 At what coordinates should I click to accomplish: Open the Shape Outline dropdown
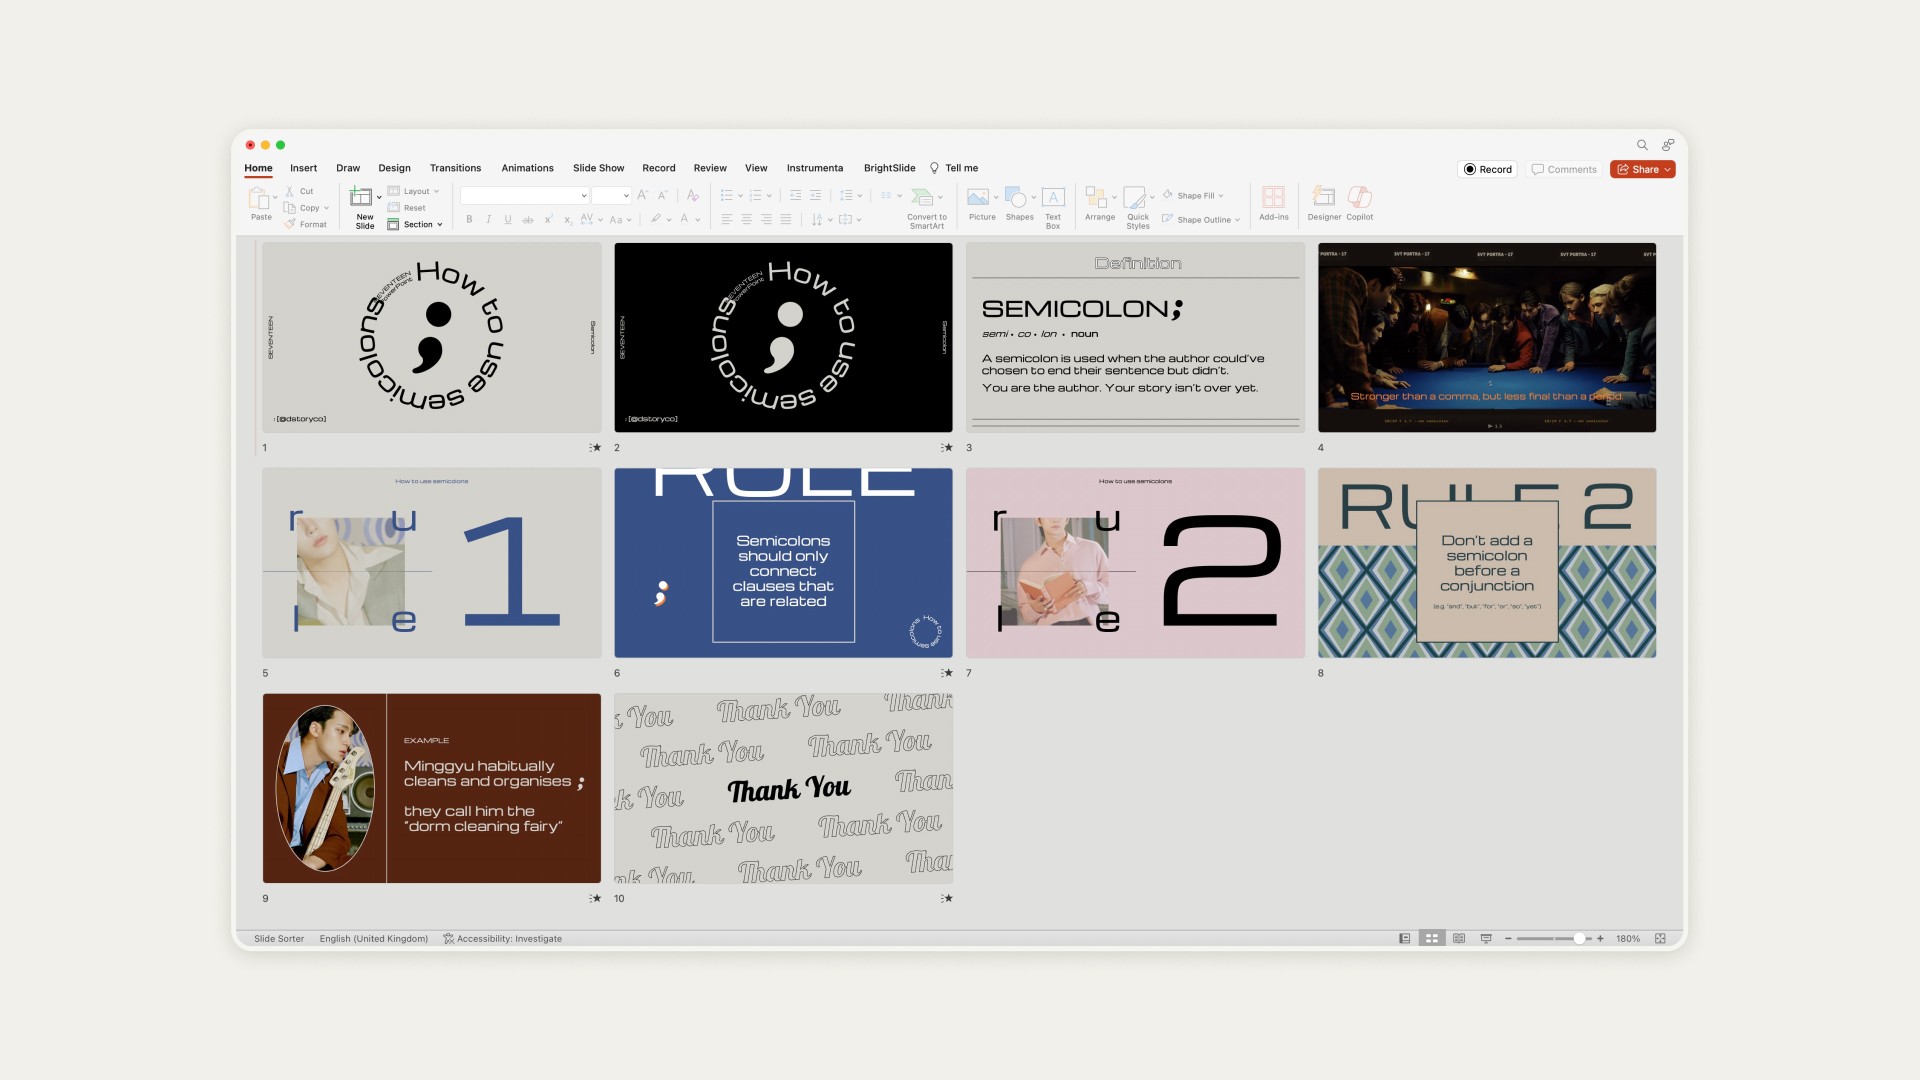point(1205,220)
